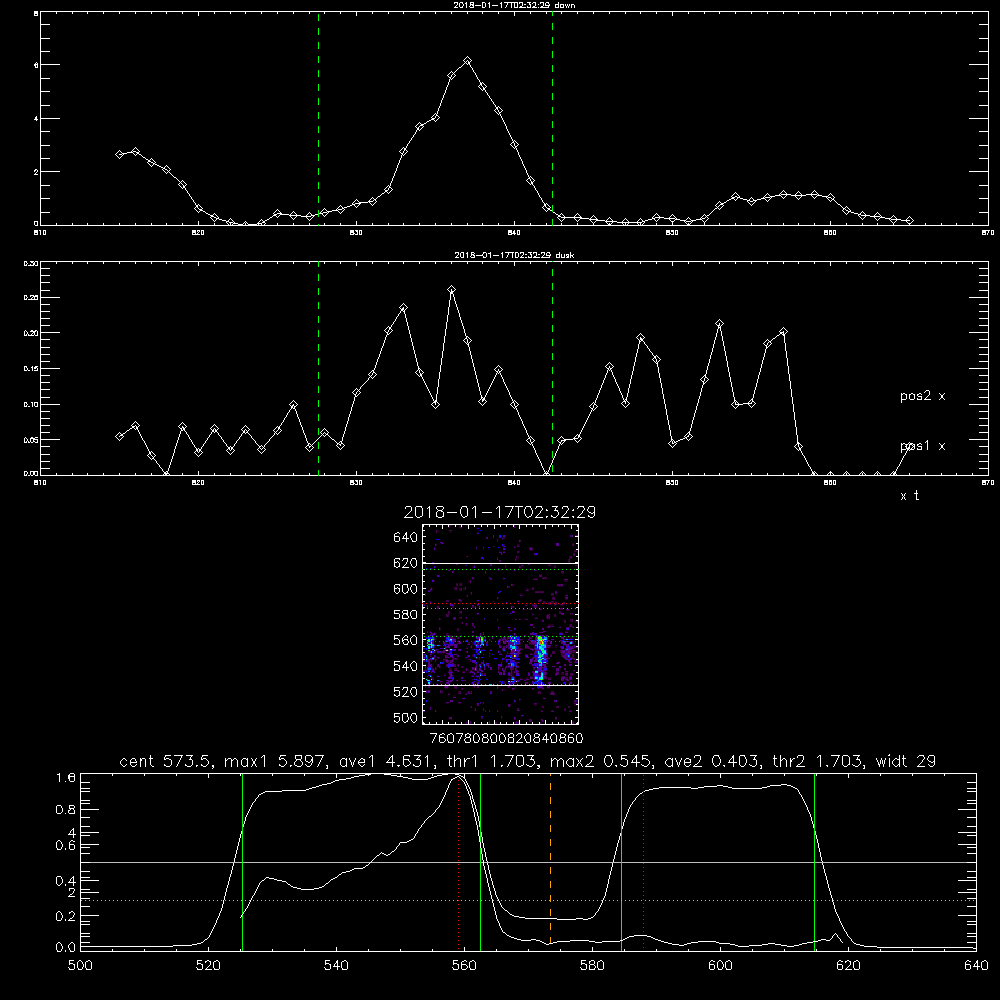Click the 'widt 29' value in the stats line
The width and height of the screenshot is (1000, 1000).
click(x=906, y=761)
